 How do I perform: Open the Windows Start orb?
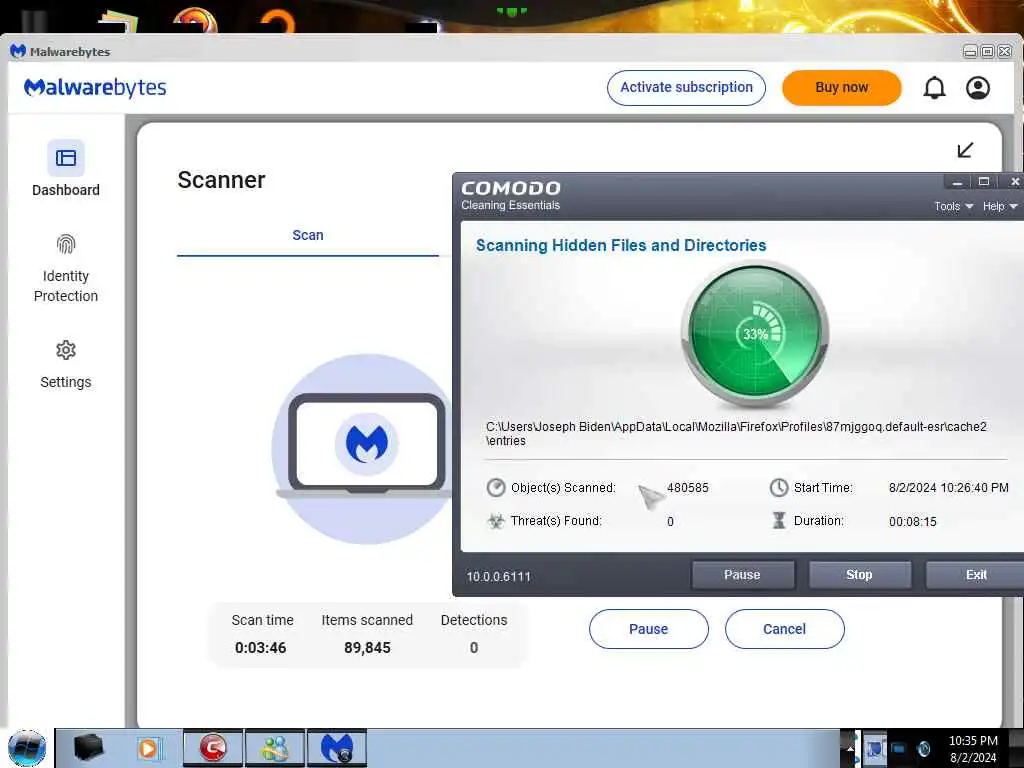27,748
